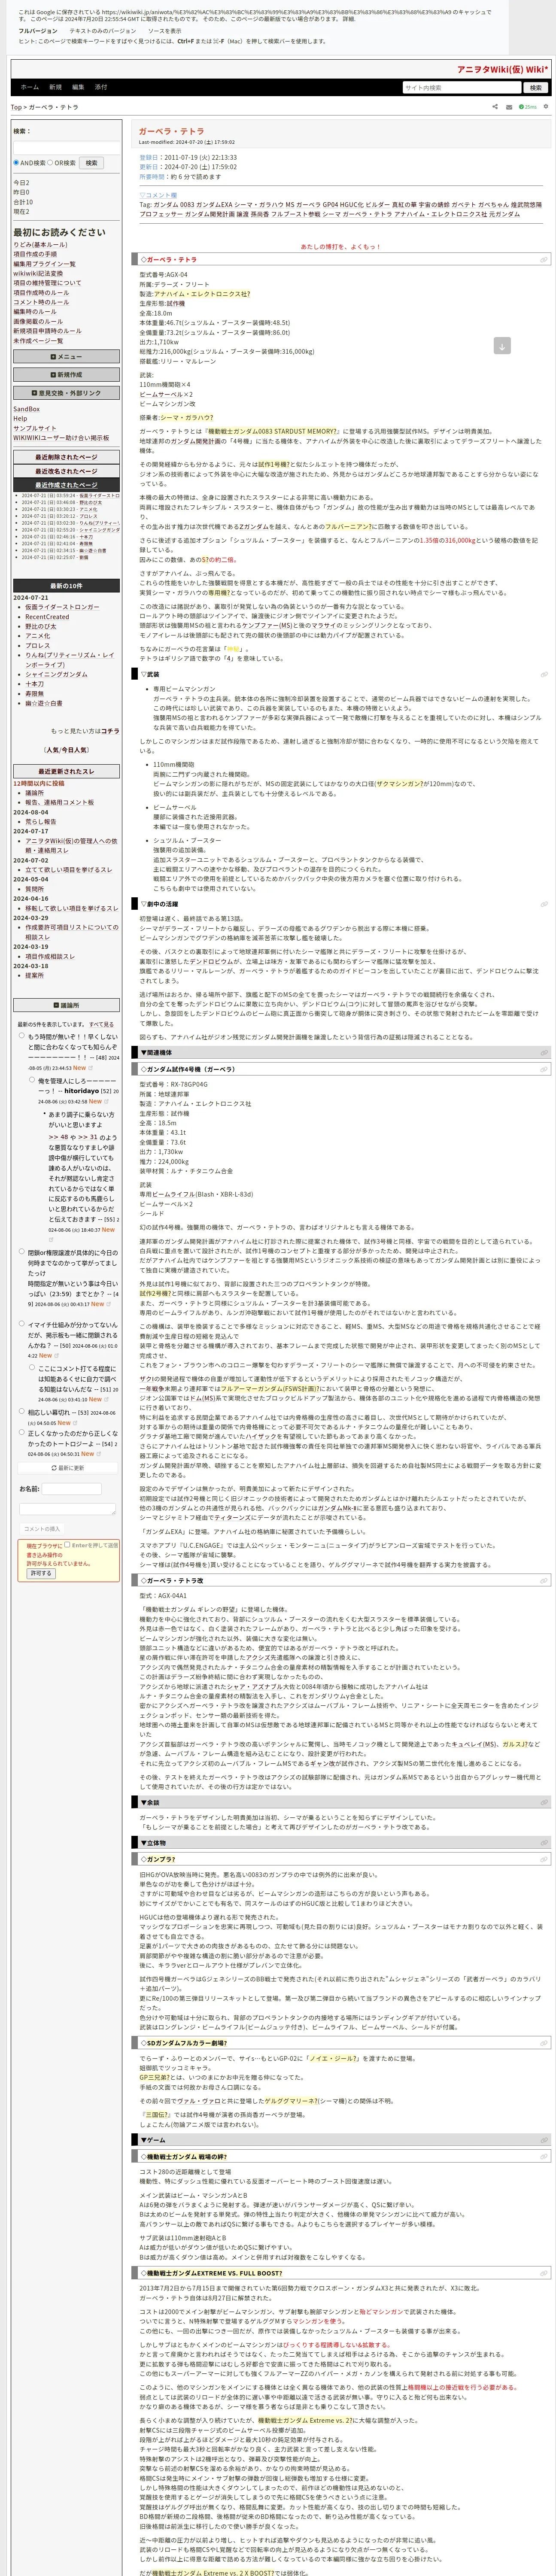Screen dimensions: 556x2576
Task: Click the サイト内検索 input field
Action: coord(462,88)
